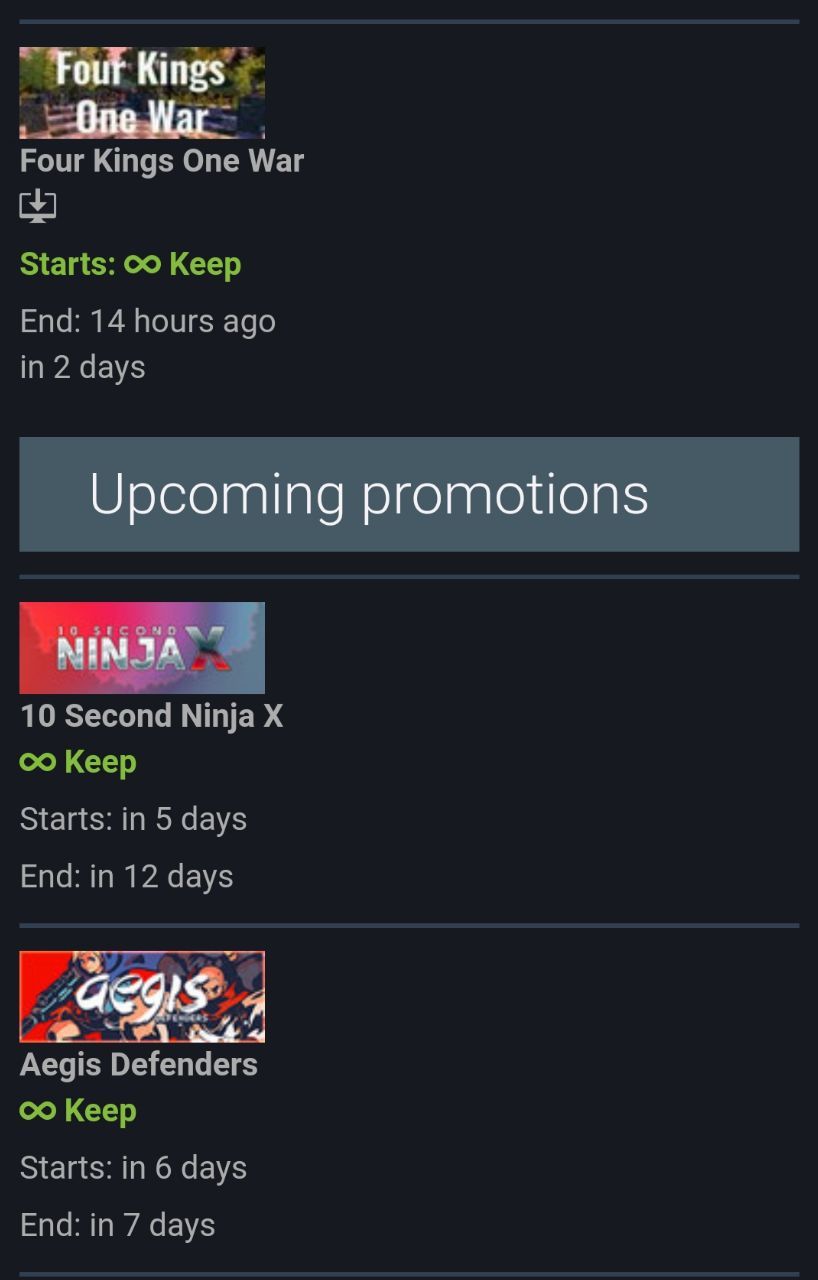Click the infinity icon under Aegis Defenders
The width and height of the screenshot is (818, 1280).
[38, 1111]
